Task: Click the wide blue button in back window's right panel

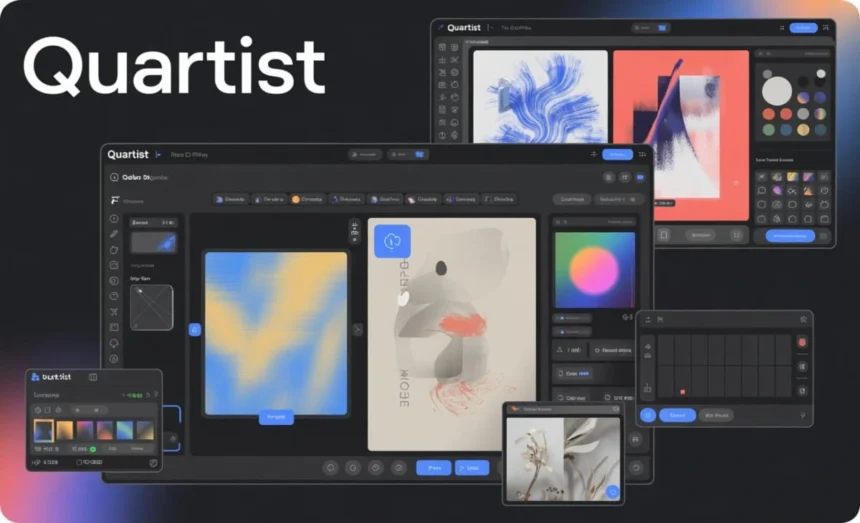Action: click(x=790, y=236)
